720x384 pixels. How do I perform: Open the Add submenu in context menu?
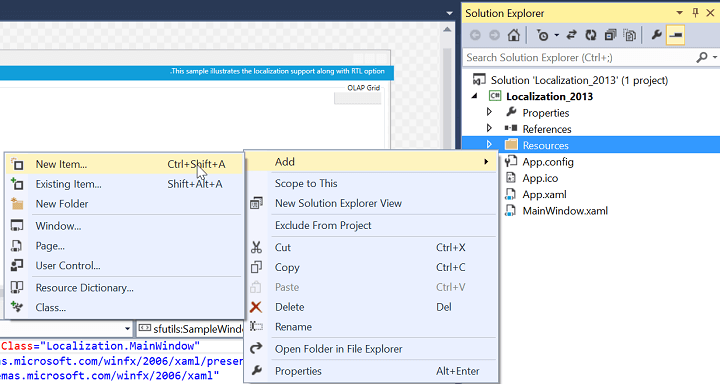click(372, 162)
